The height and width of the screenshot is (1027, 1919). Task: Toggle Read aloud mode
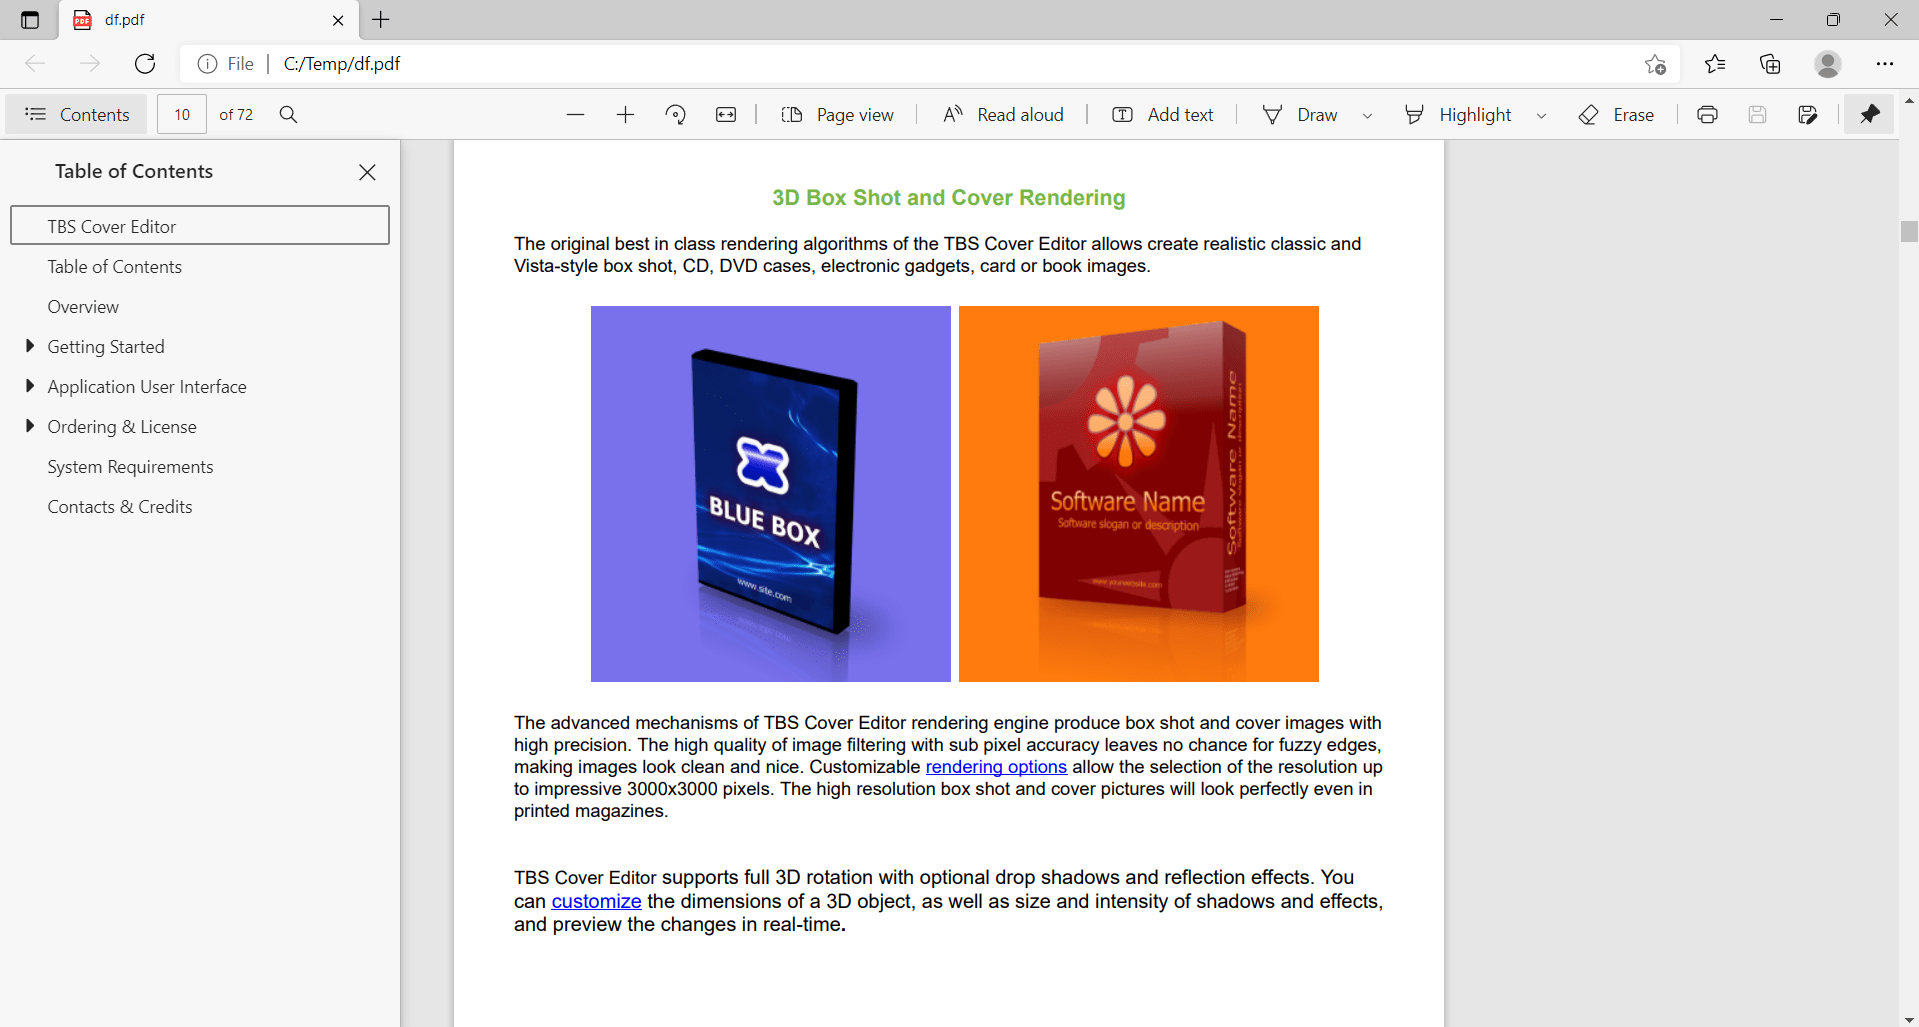click(1003, 115)
